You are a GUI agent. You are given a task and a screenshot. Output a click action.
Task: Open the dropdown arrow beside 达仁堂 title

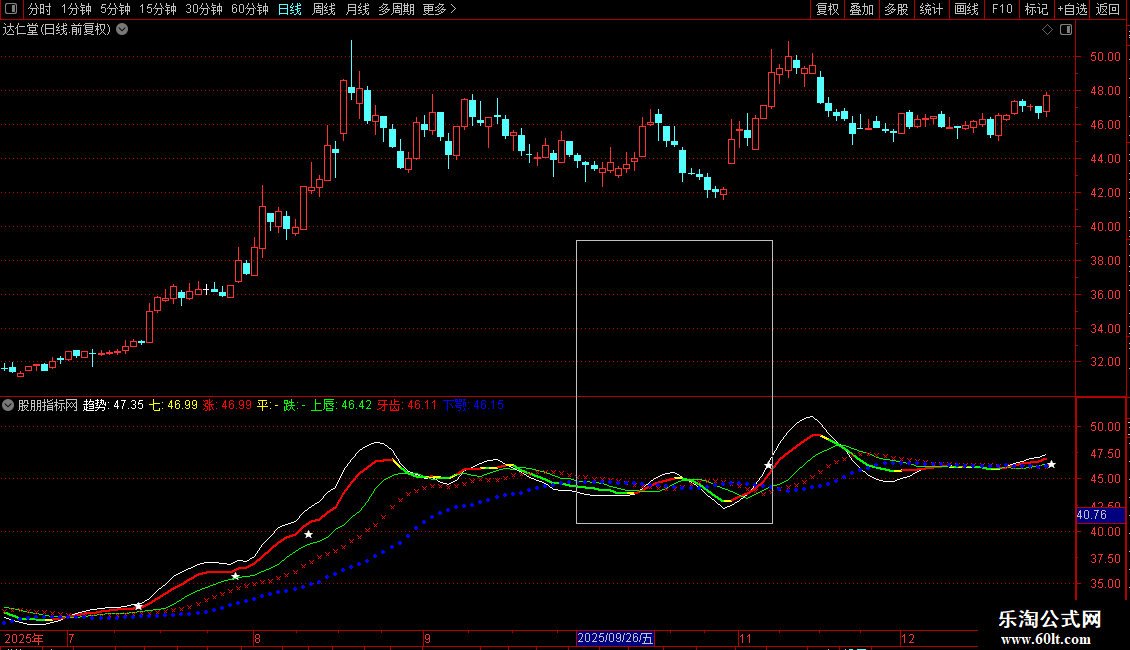click(123, 30)
